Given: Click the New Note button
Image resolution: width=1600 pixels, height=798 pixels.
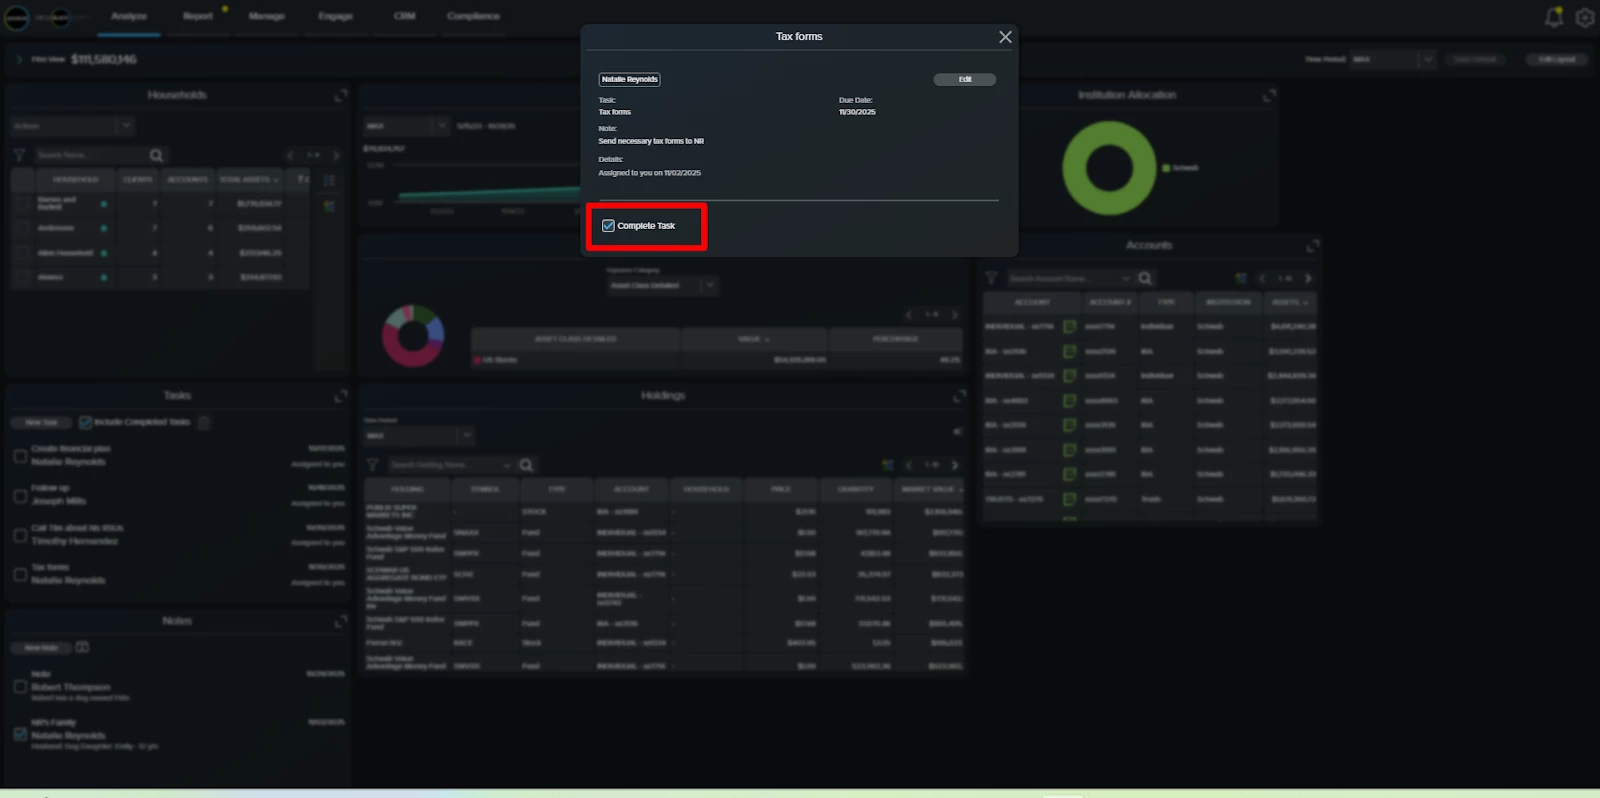Looking at the screenshot, I should point(41,648).
